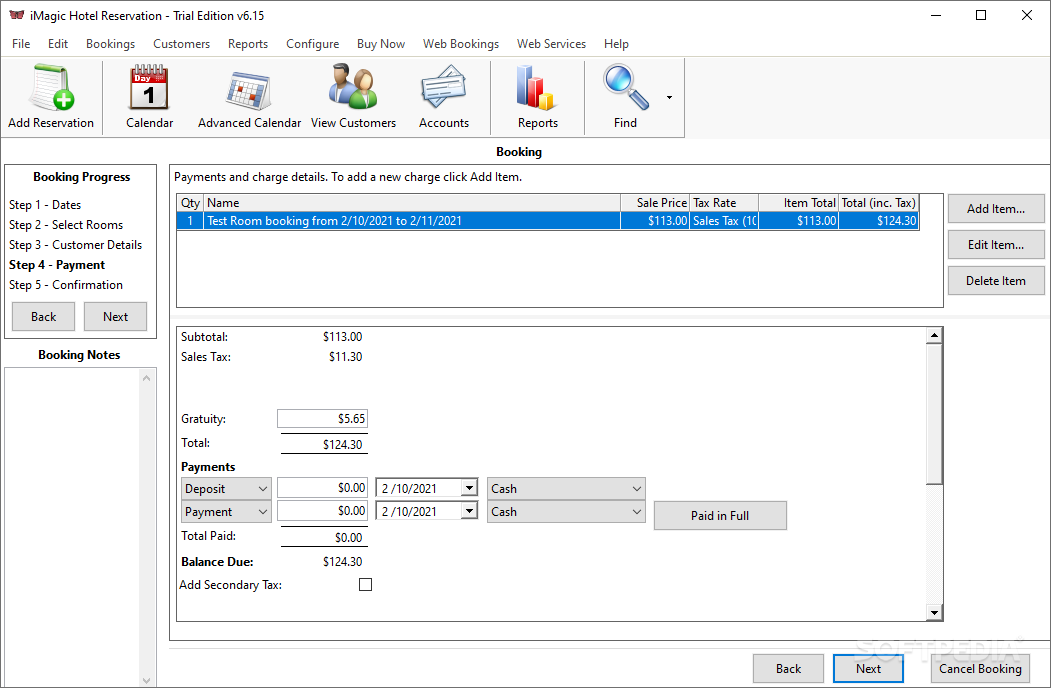Open the Configure menu
This screenshot has width=1051, height=688.
312,44
